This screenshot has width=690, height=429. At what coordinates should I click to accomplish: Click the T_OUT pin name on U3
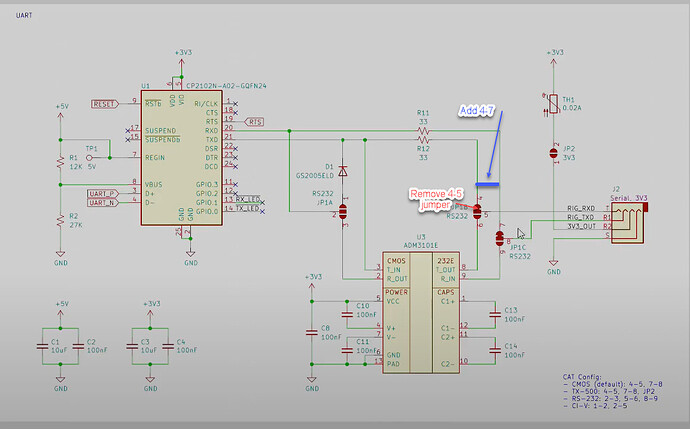[445, 270]
